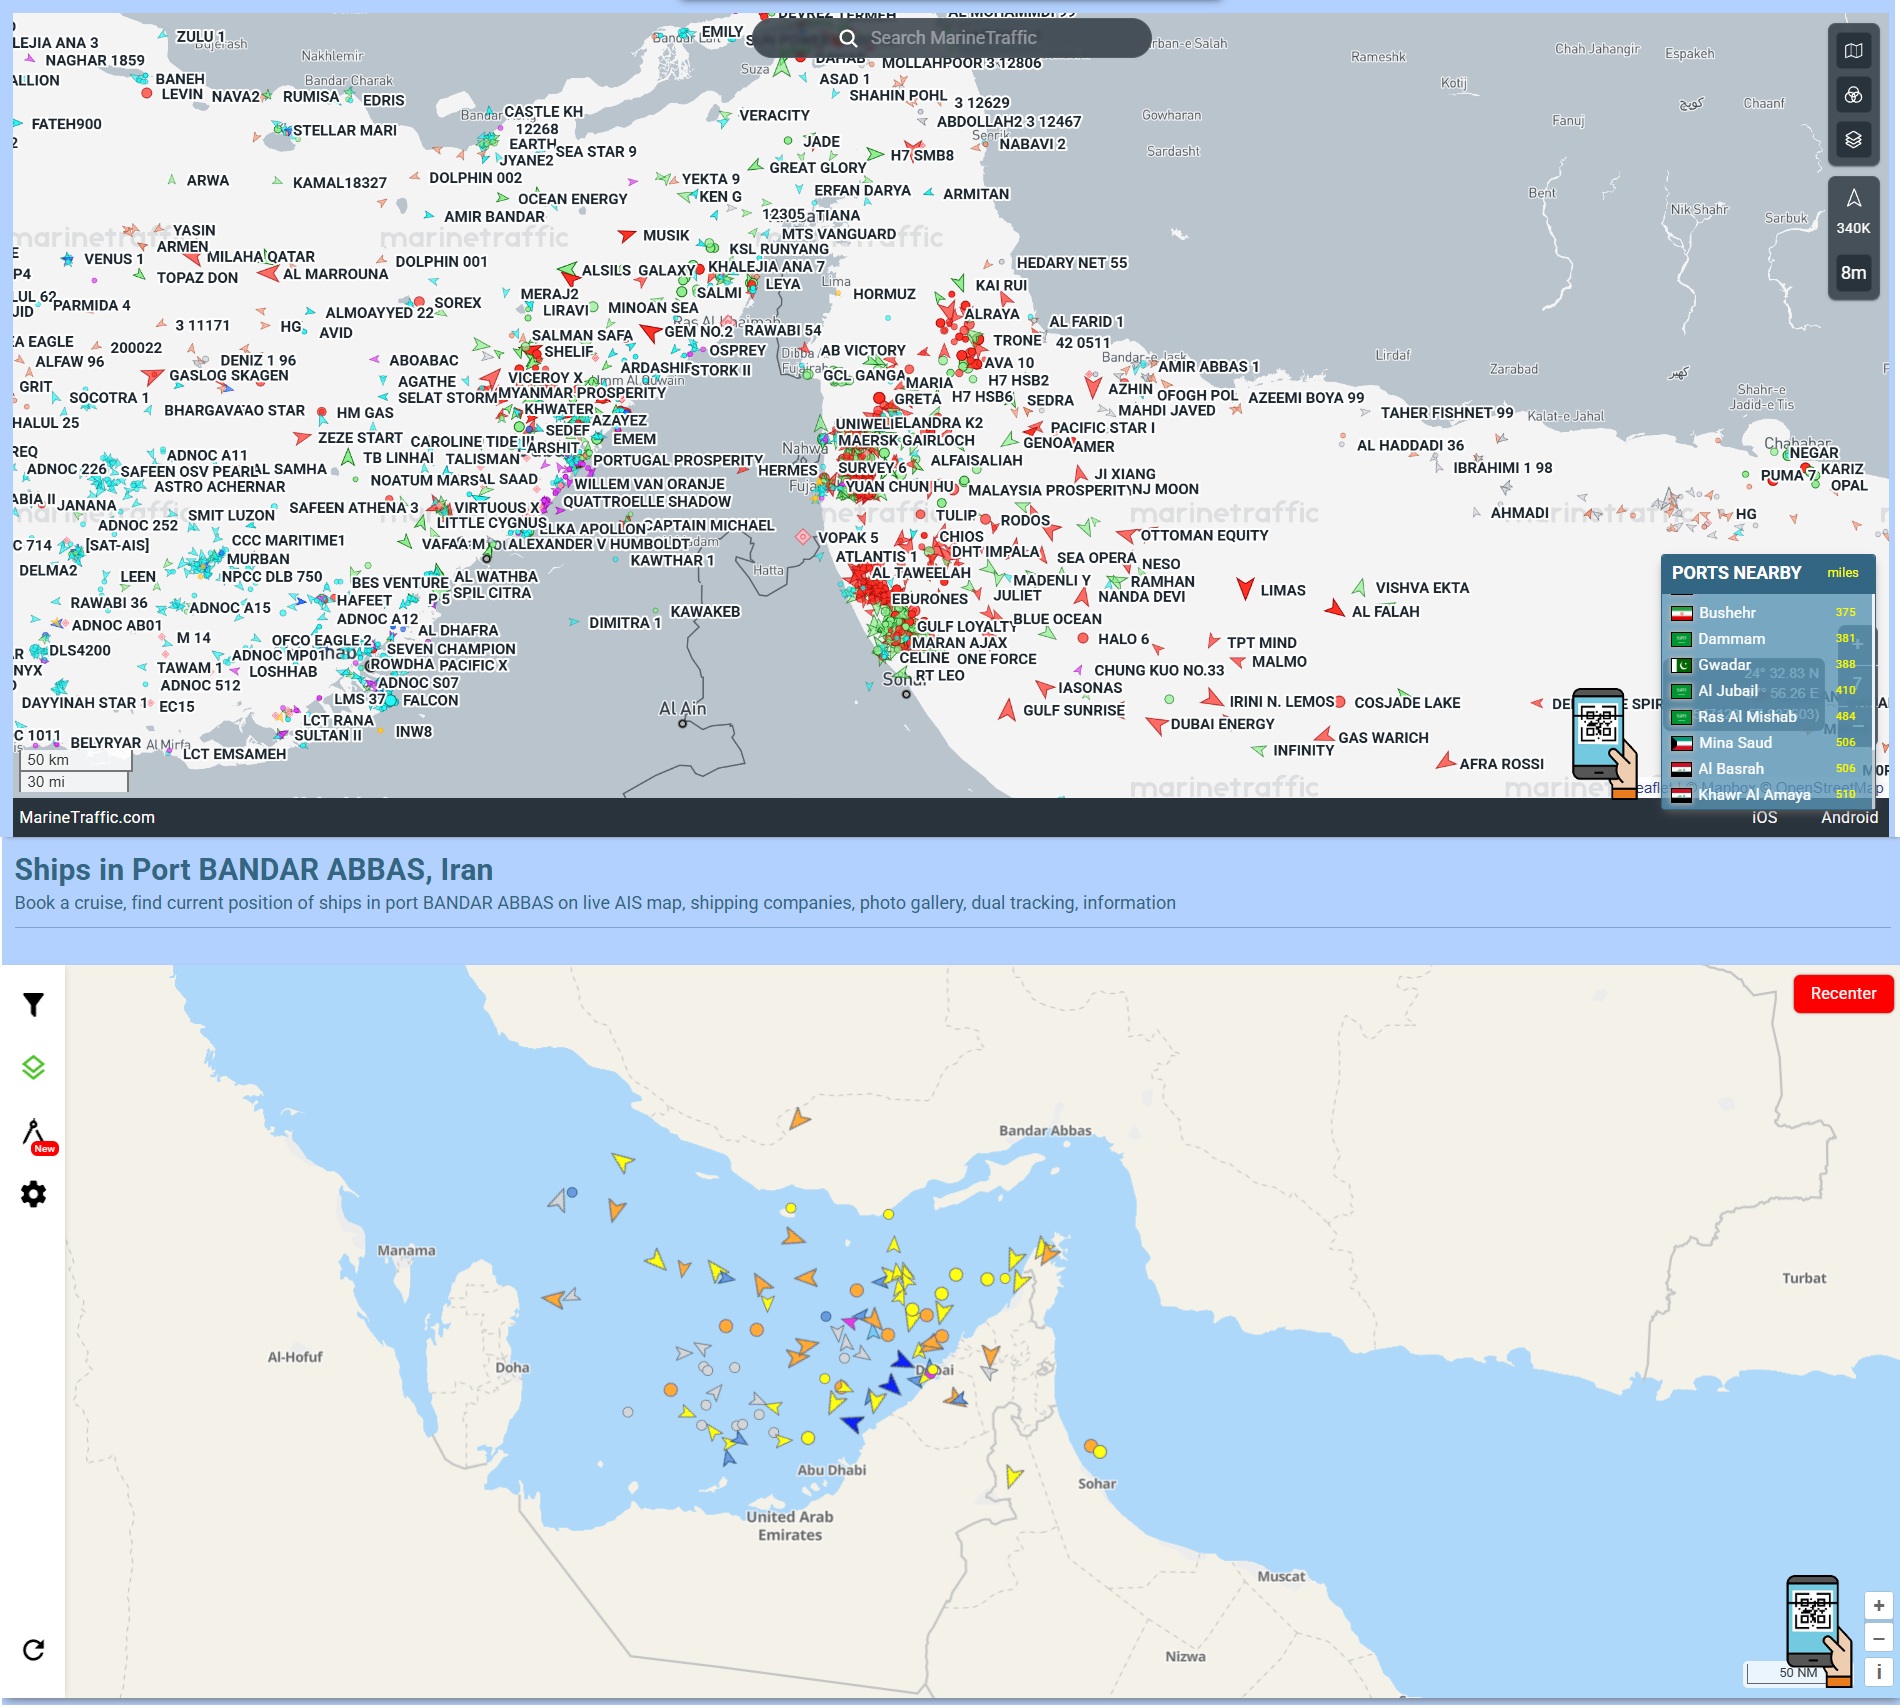Click the Mina Saud flag icon
This screenshot has width=1900, height=1707.
click(1681, 743)
